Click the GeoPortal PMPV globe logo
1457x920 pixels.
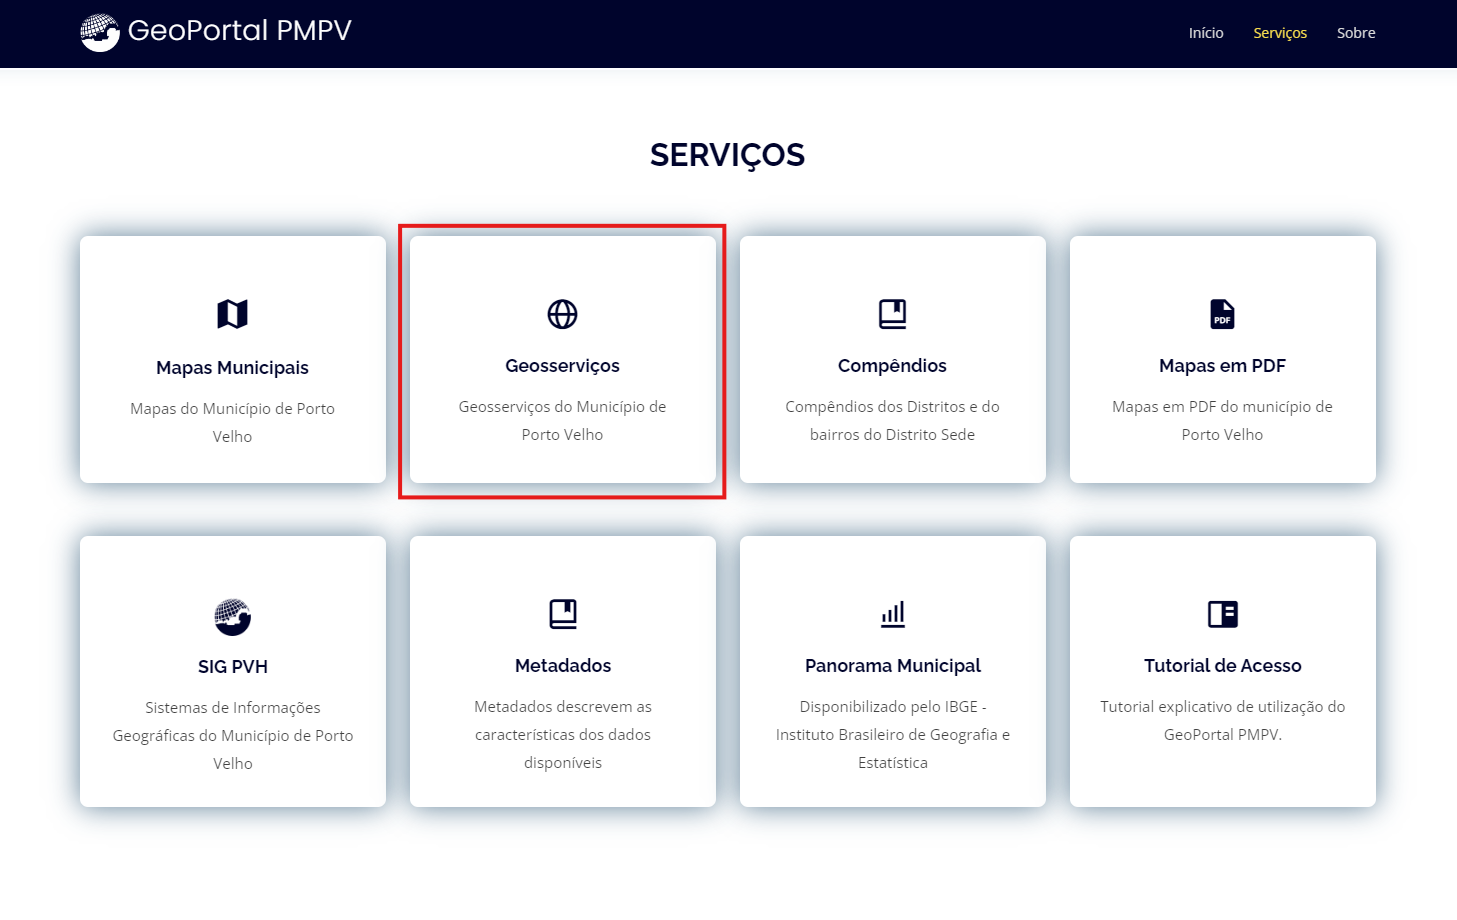tap(100, 32)
